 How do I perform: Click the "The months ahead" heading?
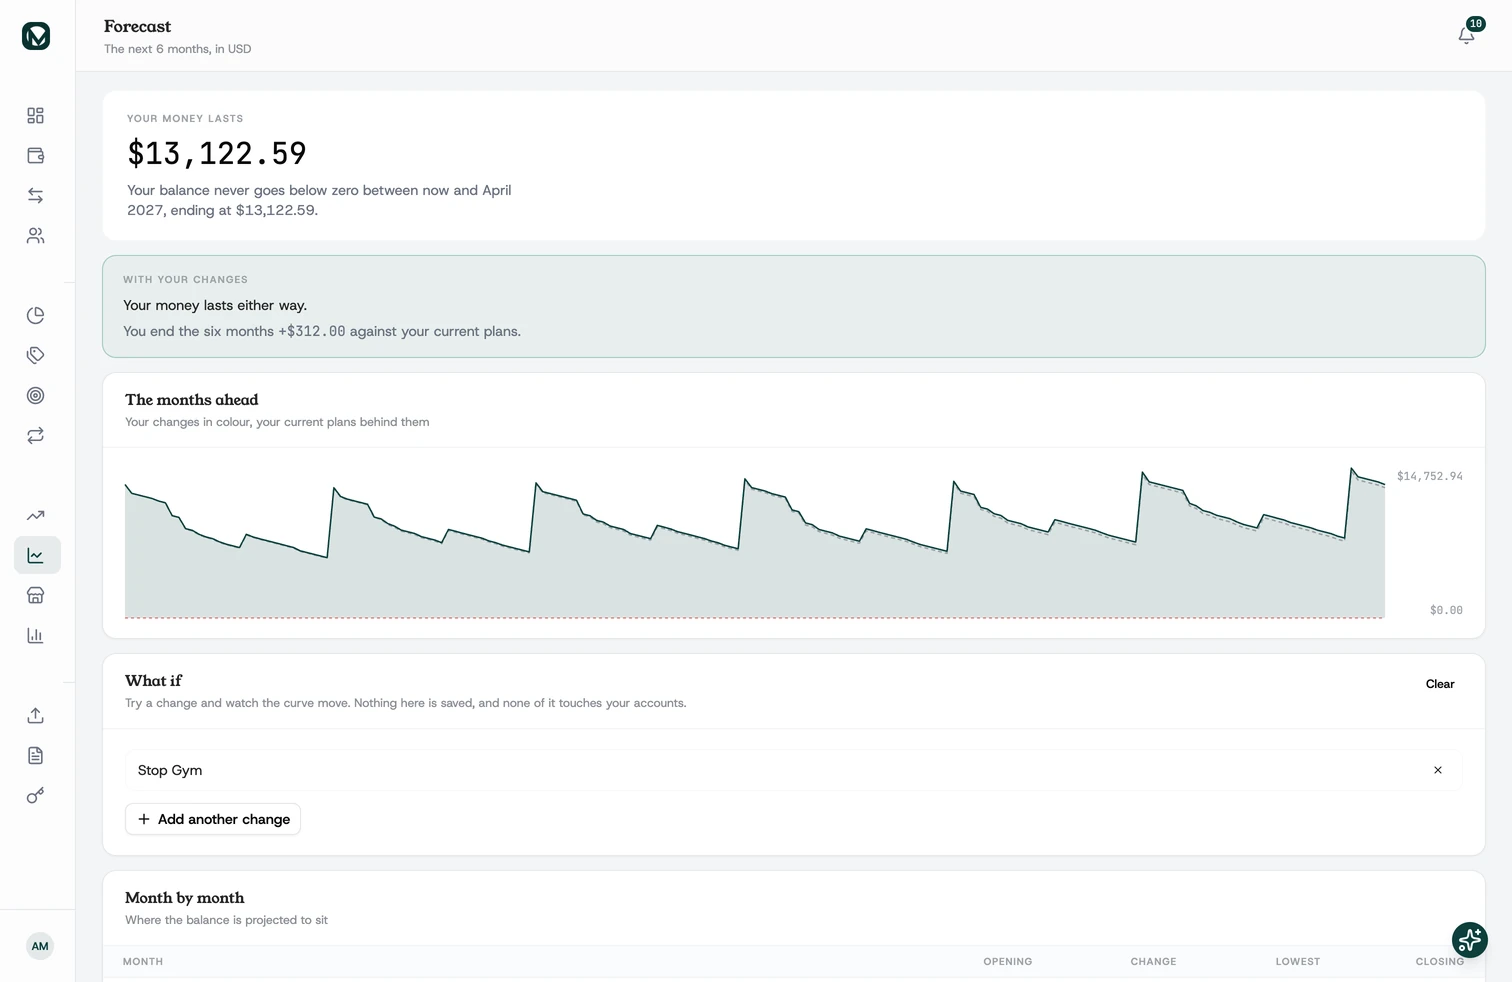pos(191,400)
